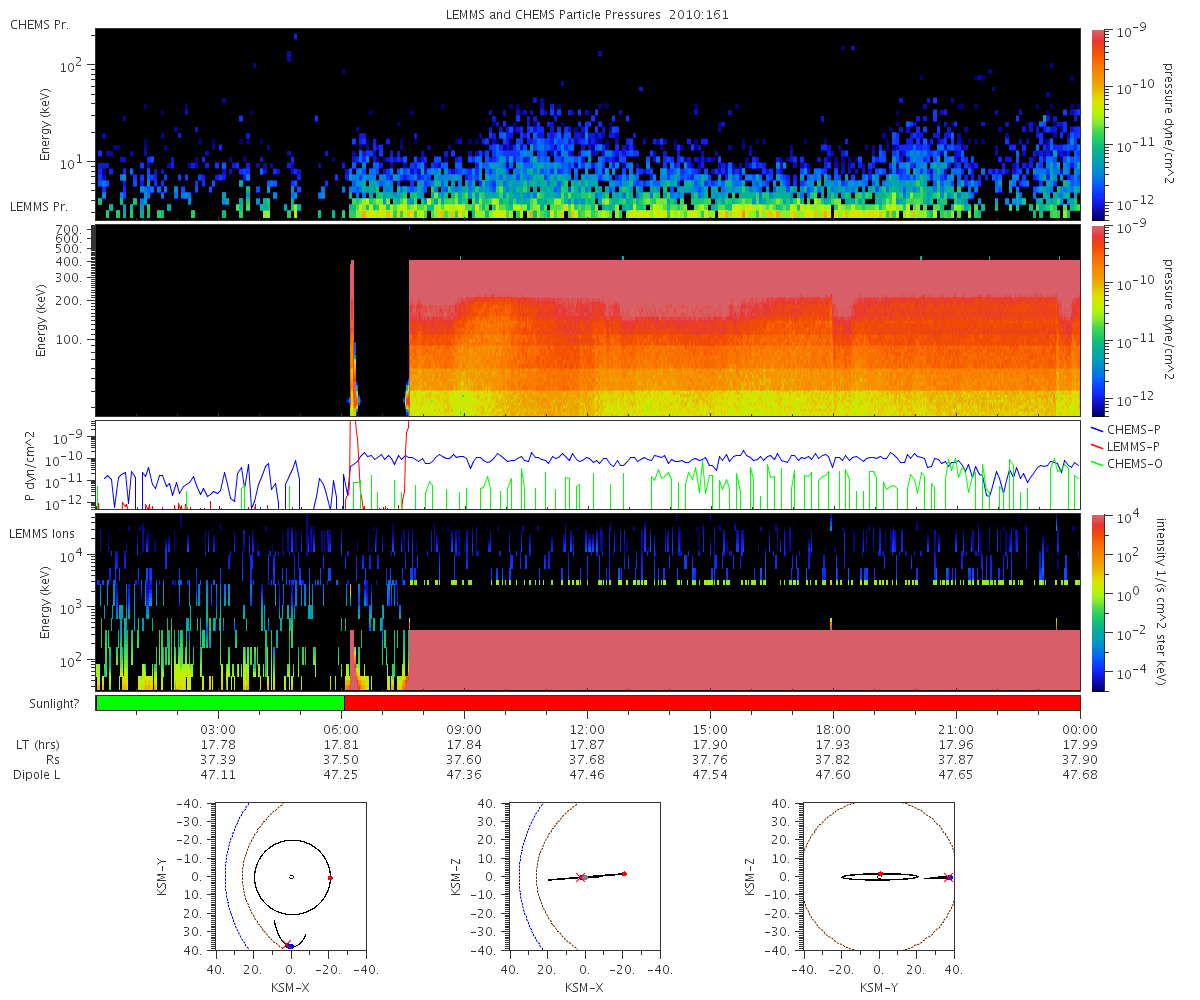Click the LT value 17.78
The image size is (1200, 1000).
(x=218, y=744)
